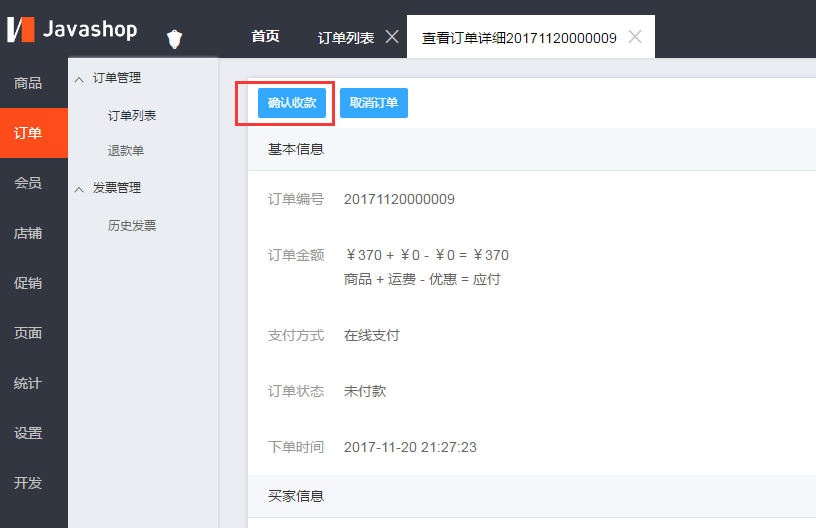The width and height of the screenshot is (816, 528).
Task: Click the order time 2017-11-20 21:27:23
Action: 410,447
